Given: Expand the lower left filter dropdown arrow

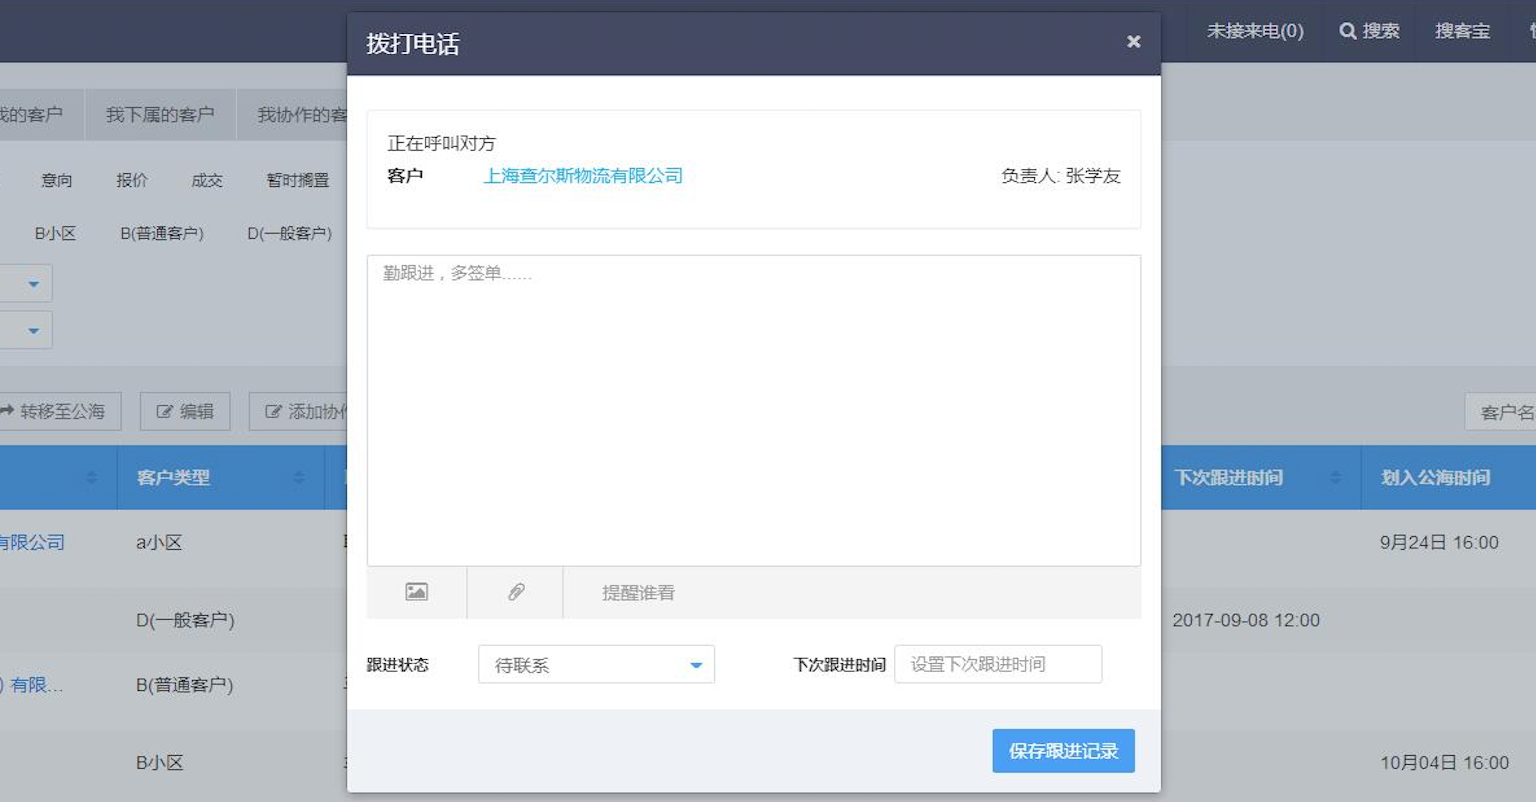Looking at the screenshot, I should tap(33, 330).
